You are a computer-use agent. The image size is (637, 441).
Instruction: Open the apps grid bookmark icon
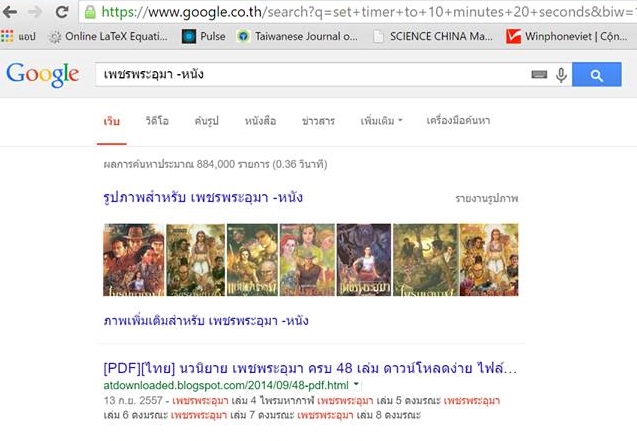point(7,37)
